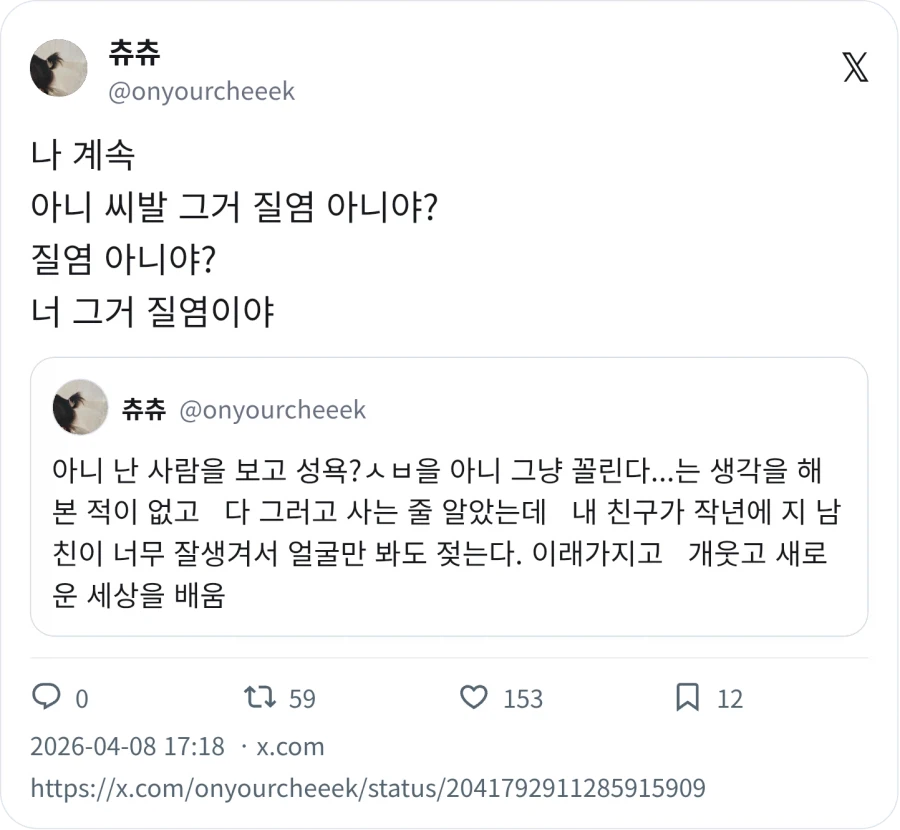The width and height of the screenshot is (900, 830).
Task: Click the quoted tweet's profile avatar
Action: [x=80, y=408]
